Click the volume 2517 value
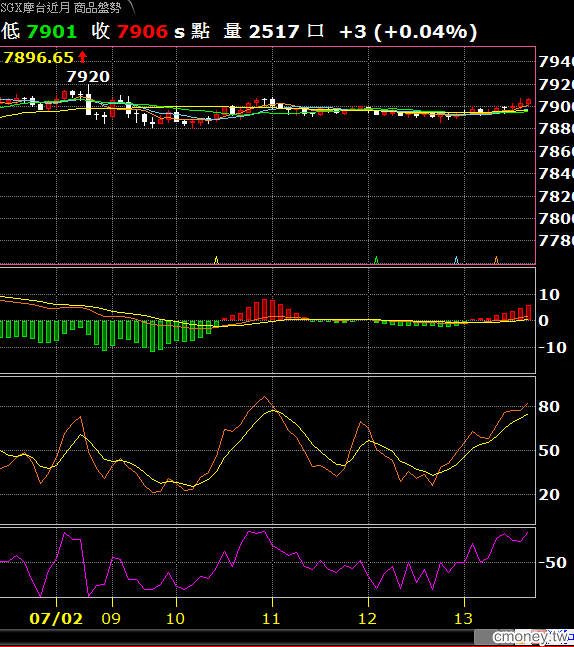Viewport: 574px width, 647px height. pyautogui.click(x=274, y=32)
